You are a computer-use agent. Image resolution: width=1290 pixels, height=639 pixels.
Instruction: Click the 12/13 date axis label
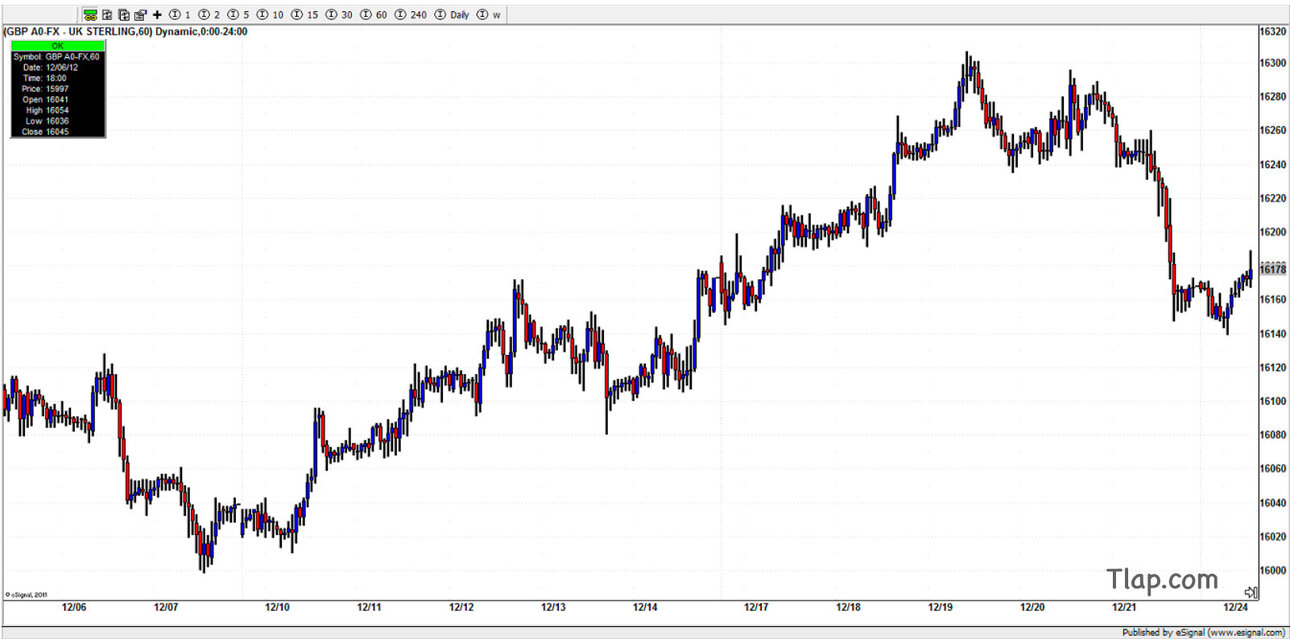553,608
